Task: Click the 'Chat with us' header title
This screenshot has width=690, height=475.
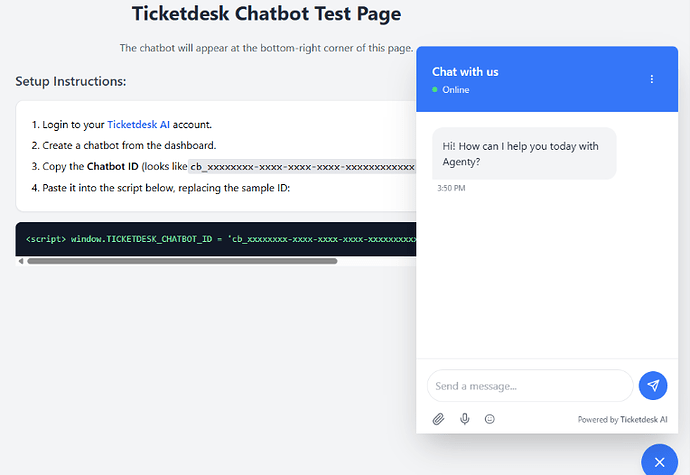Action: (465, 72)
